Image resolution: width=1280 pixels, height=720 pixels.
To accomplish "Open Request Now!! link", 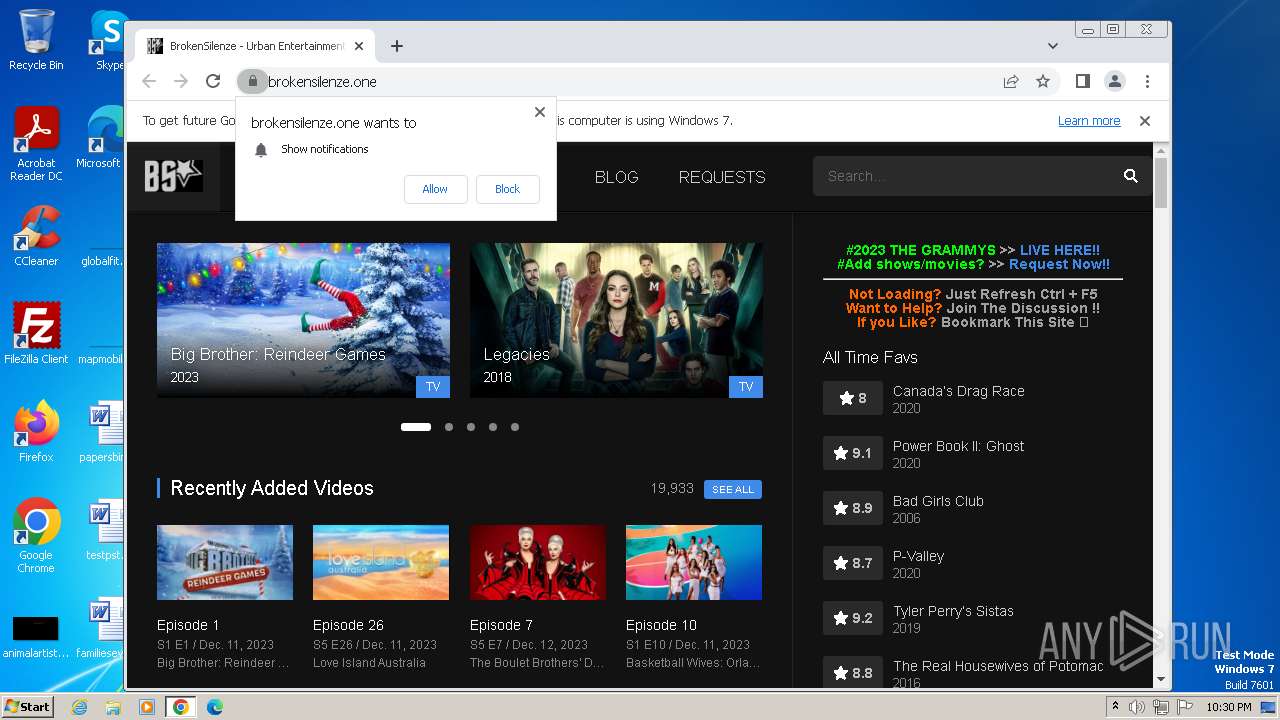I will (1059, 264).
